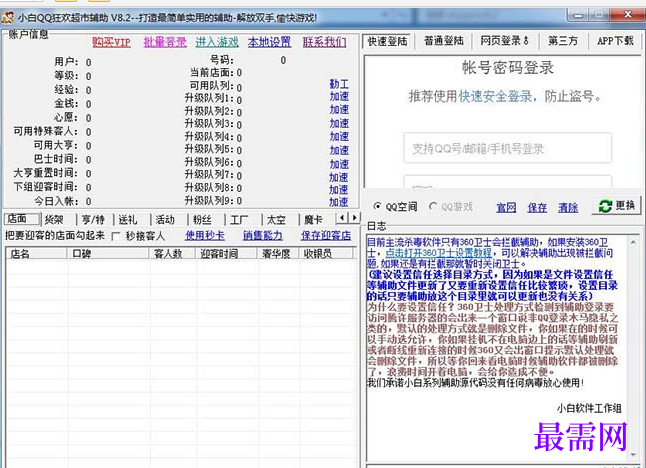
Task: Click the 使用秒卡 link
Action: pyautogui.click(x=205, y=236)
